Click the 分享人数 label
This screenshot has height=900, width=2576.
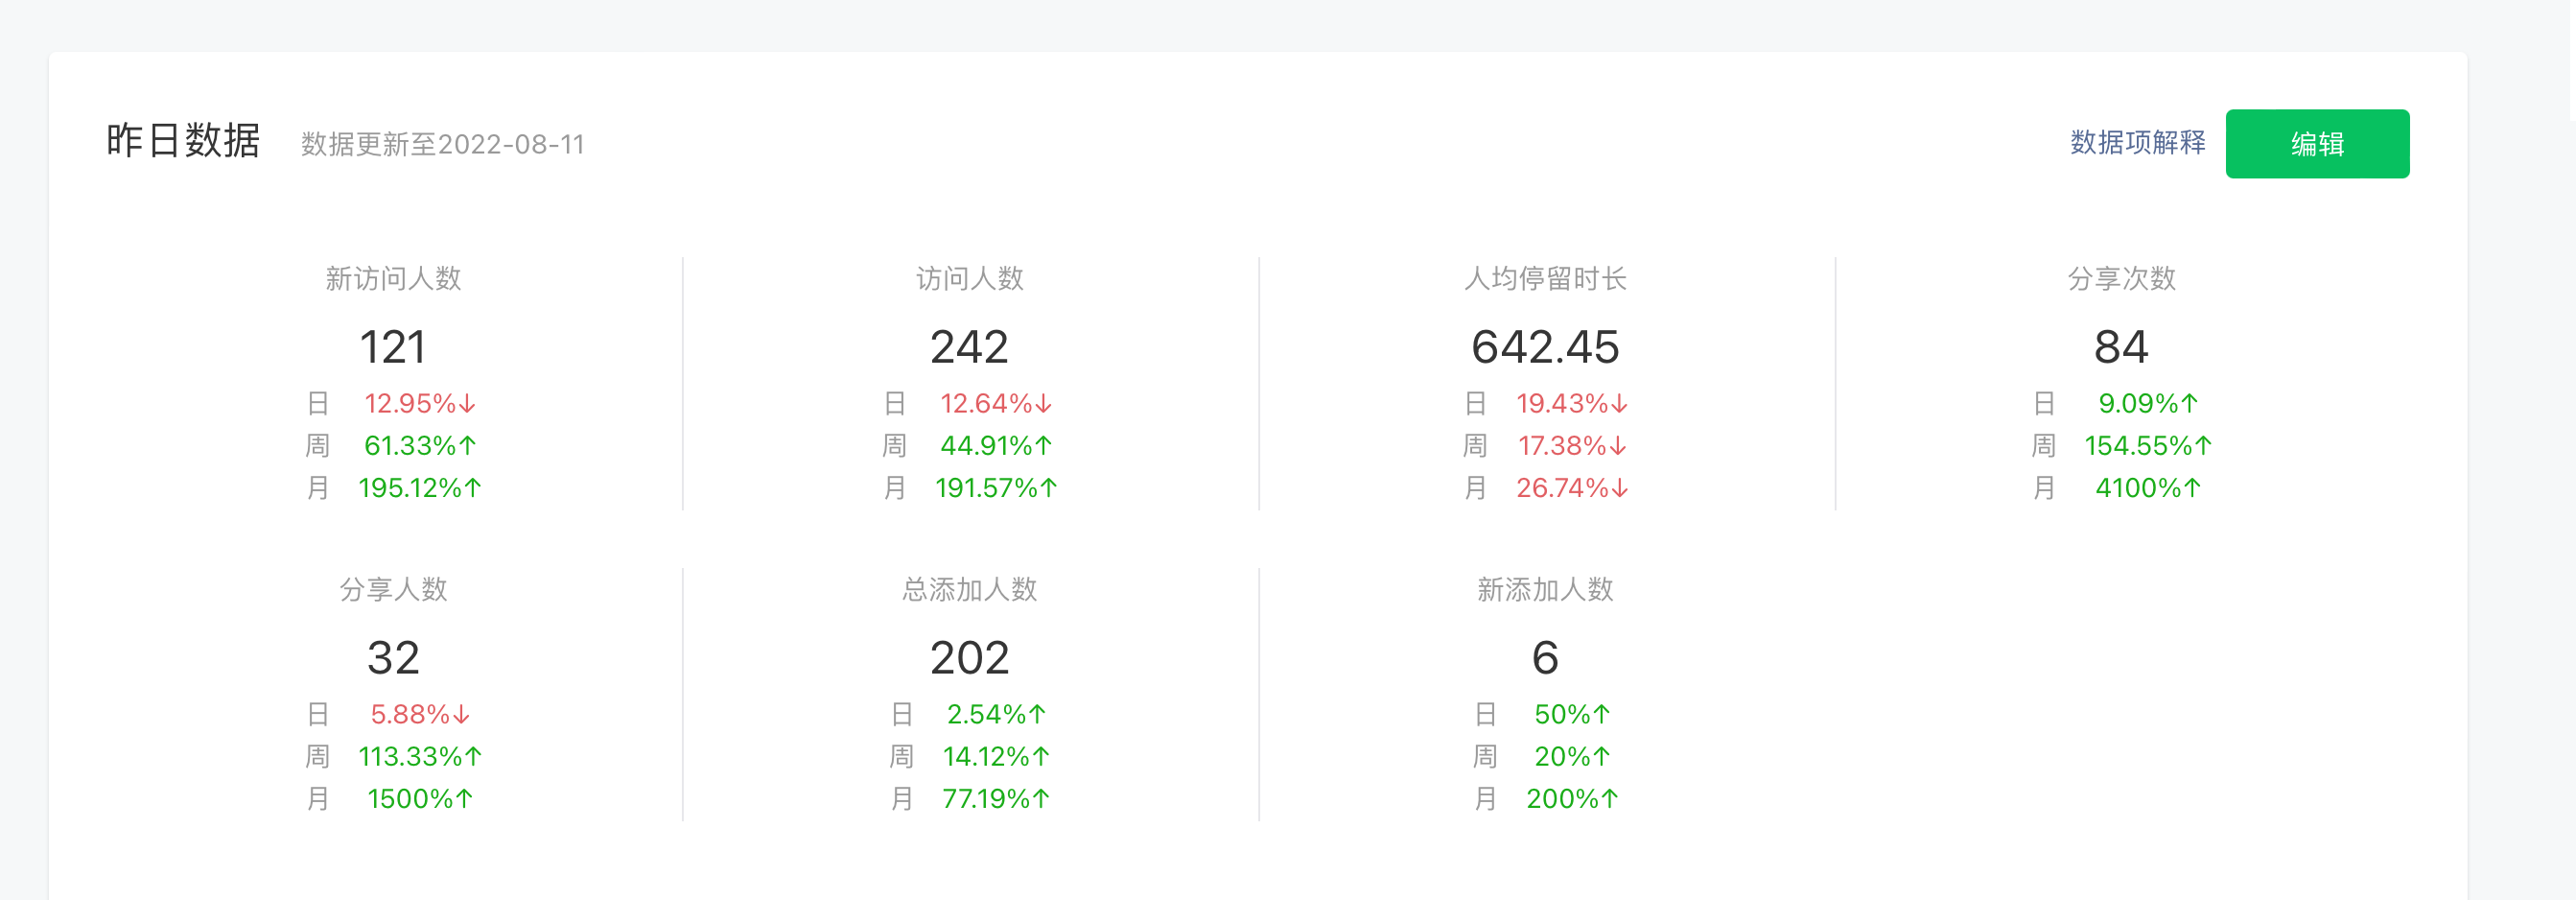tap(393, 590)
